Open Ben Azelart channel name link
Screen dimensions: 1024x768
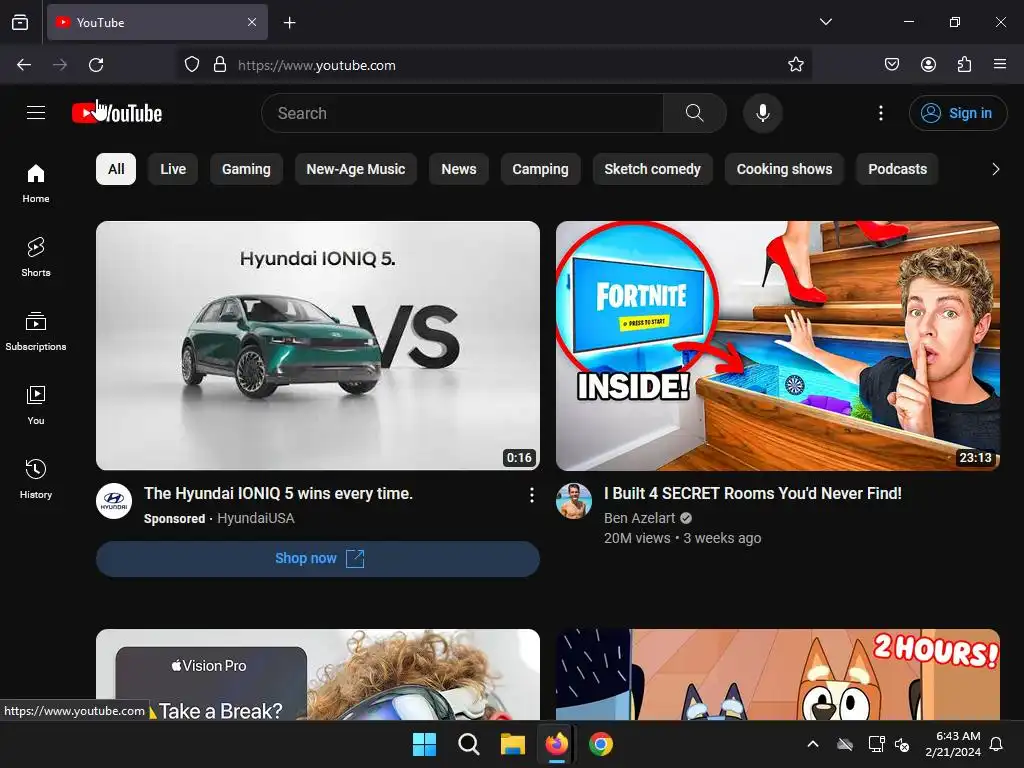tap(639, 518)
